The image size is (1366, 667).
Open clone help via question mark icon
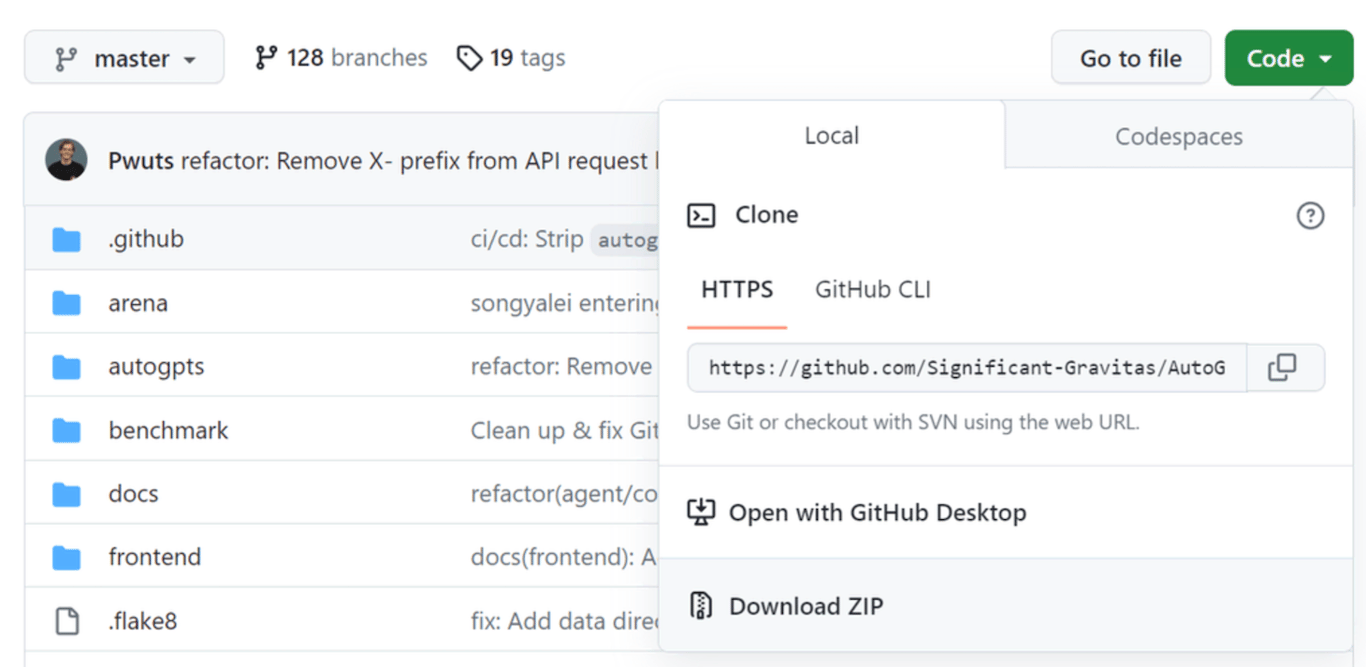(1310, 215)
